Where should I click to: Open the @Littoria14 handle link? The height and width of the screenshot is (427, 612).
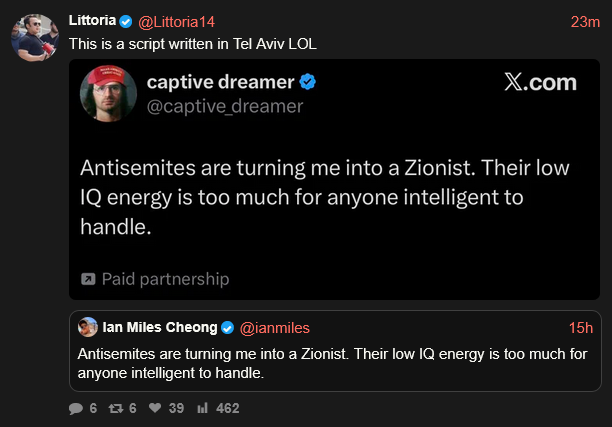tap(176, 21)
